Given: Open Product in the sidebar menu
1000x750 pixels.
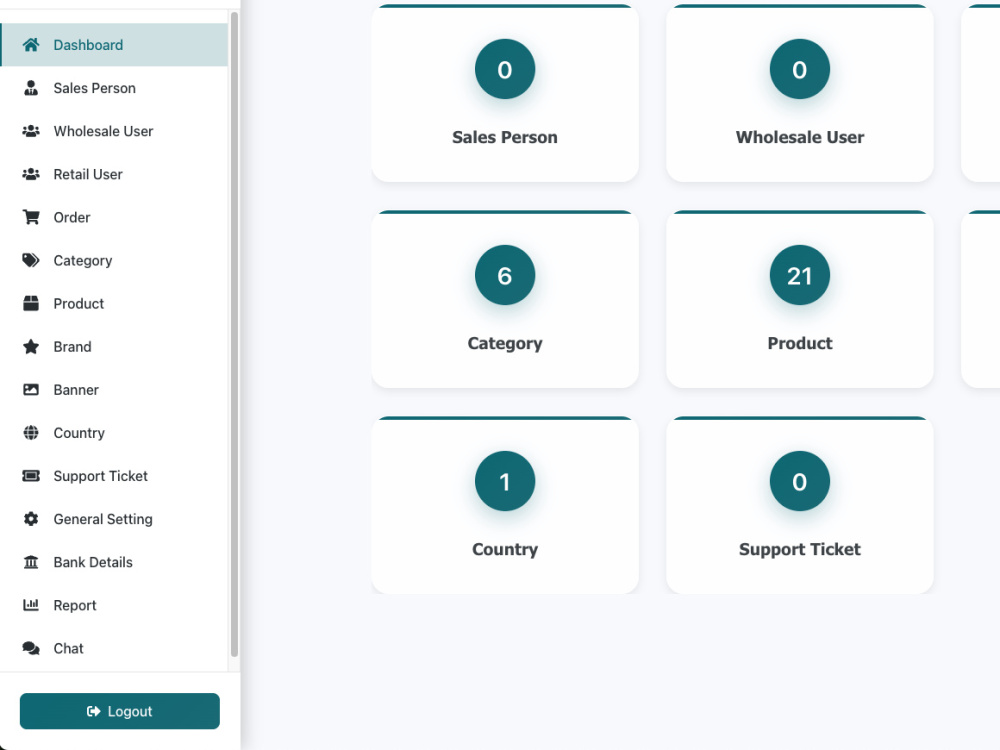Looking at the screenshot, I should click(x=114, y=304).
